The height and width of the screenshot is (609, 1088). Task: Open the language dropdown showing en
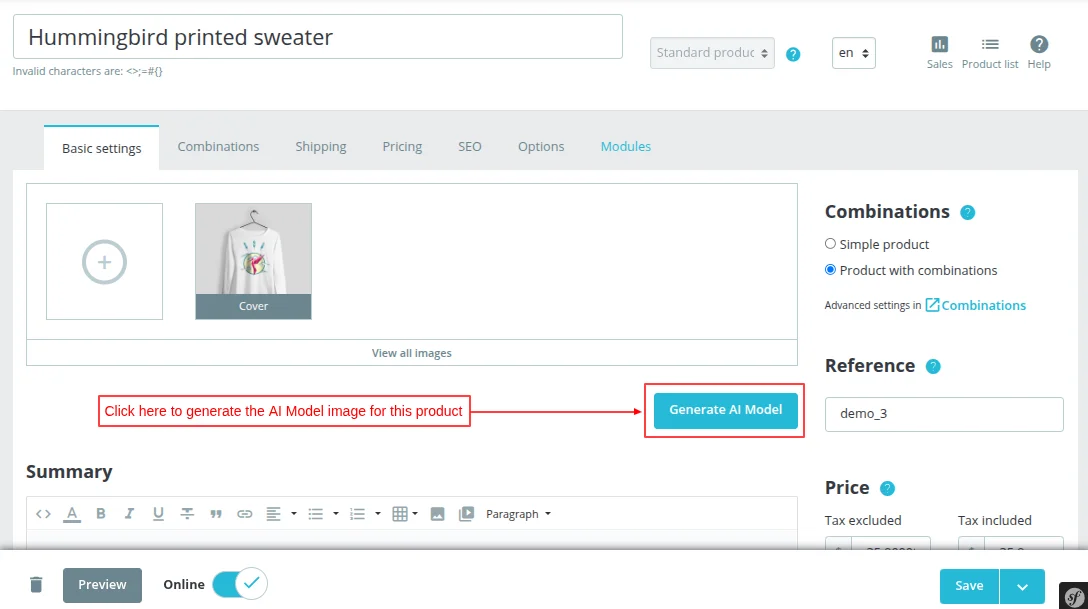click(854, 52)
